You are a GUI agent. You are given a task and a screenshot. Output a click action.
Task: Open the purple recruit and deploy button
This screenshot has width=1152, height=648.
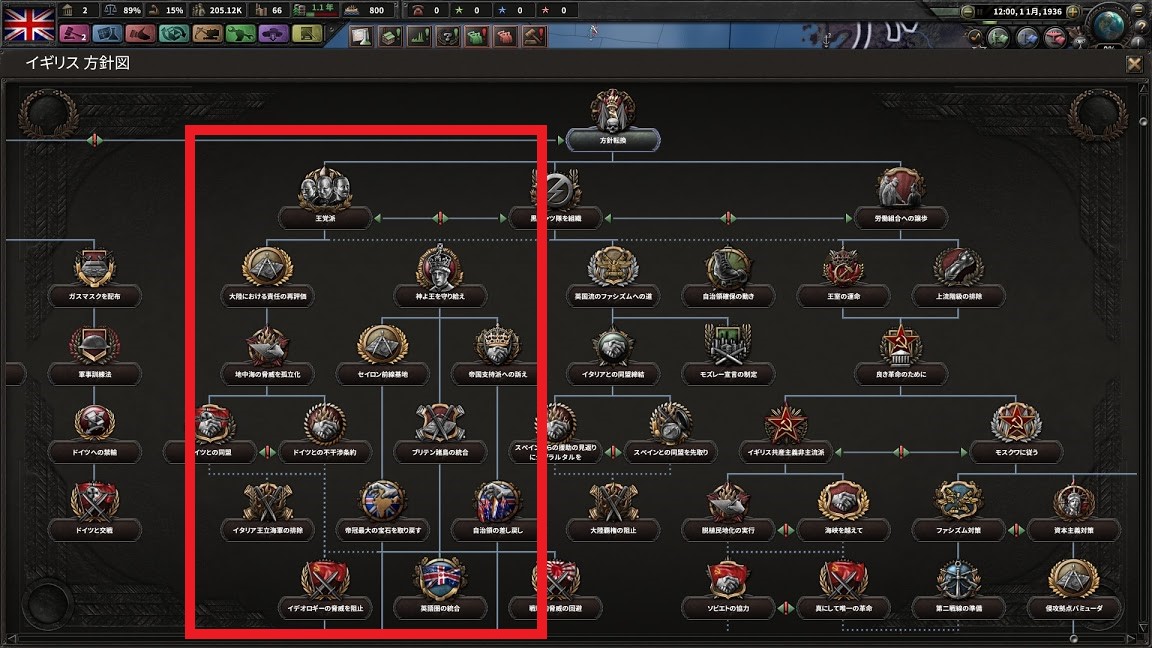[273, 34]
